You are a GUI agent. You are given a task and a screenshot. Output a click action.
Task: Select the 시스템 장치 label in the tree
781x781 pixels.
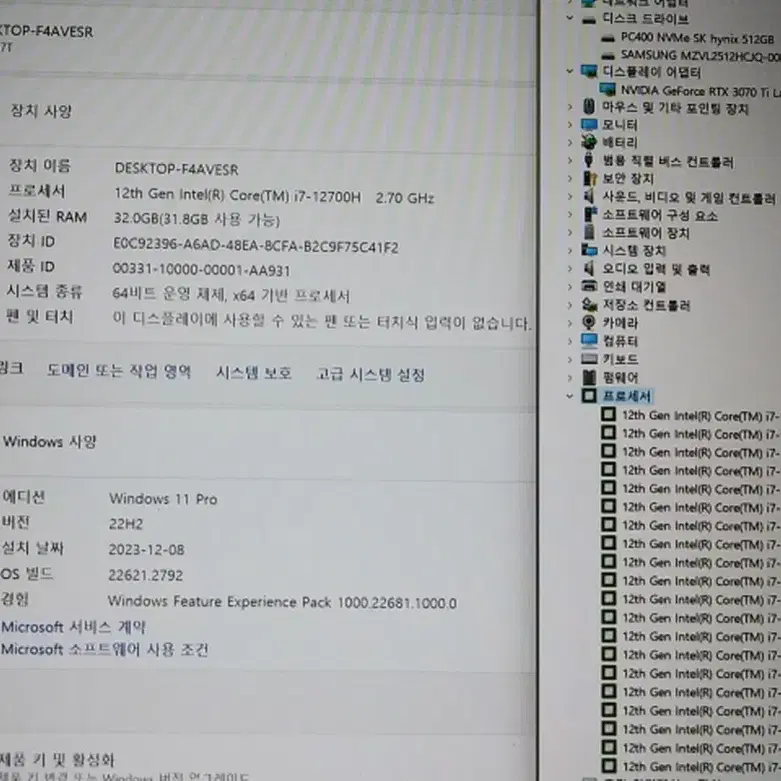634,250
